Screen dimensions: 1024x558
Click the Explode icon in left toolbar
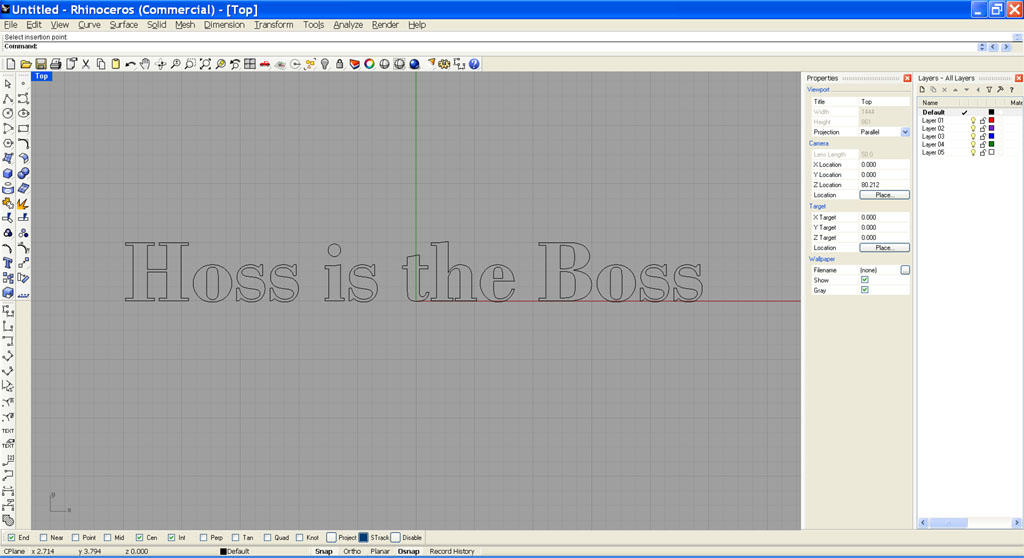(x=24, y=204)
